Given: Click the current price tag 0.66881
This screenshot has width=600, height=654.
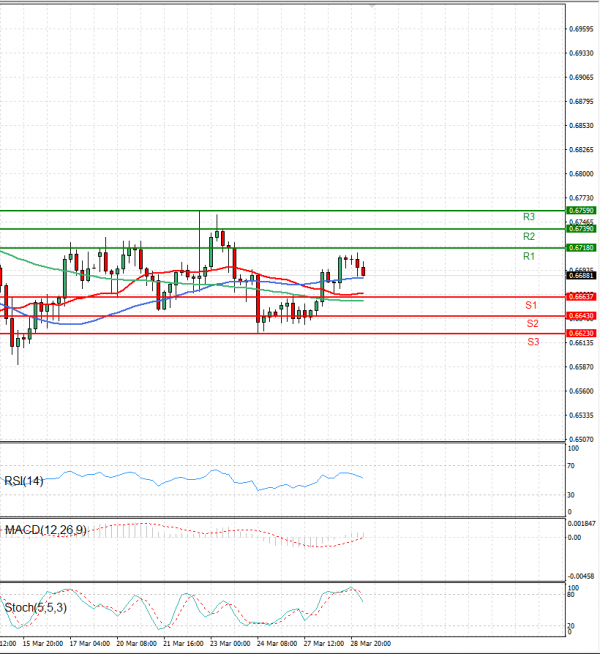Looking at the screenshot, I should click(x=581, y=275).
